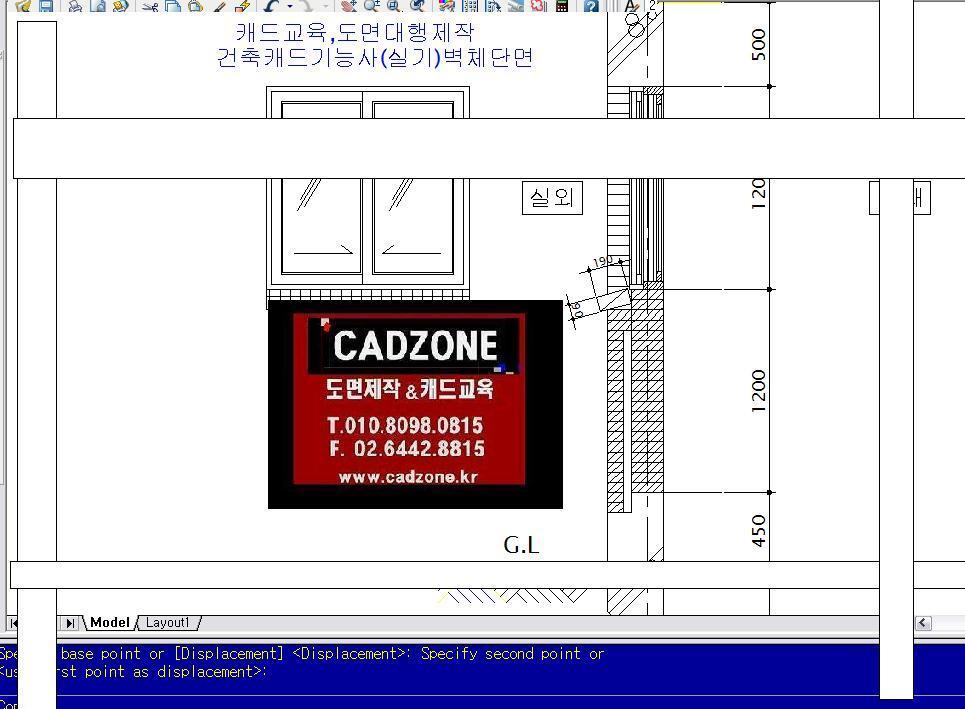Open Help with the question mark icon
Viewport: 965px width, 709px height.
click(x=591, y=6)
